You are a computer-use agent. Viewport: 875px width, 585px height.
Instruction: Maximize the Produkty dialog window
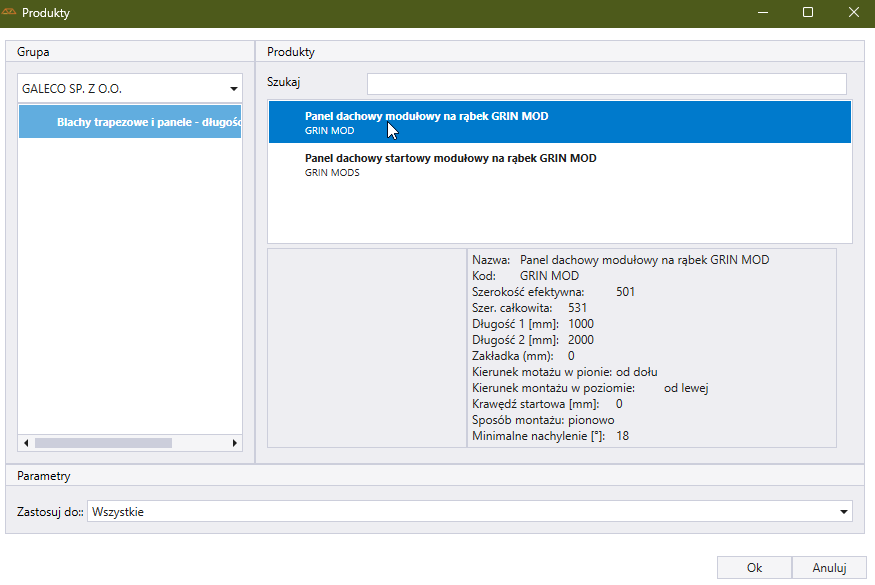click(x=808, y=13)
